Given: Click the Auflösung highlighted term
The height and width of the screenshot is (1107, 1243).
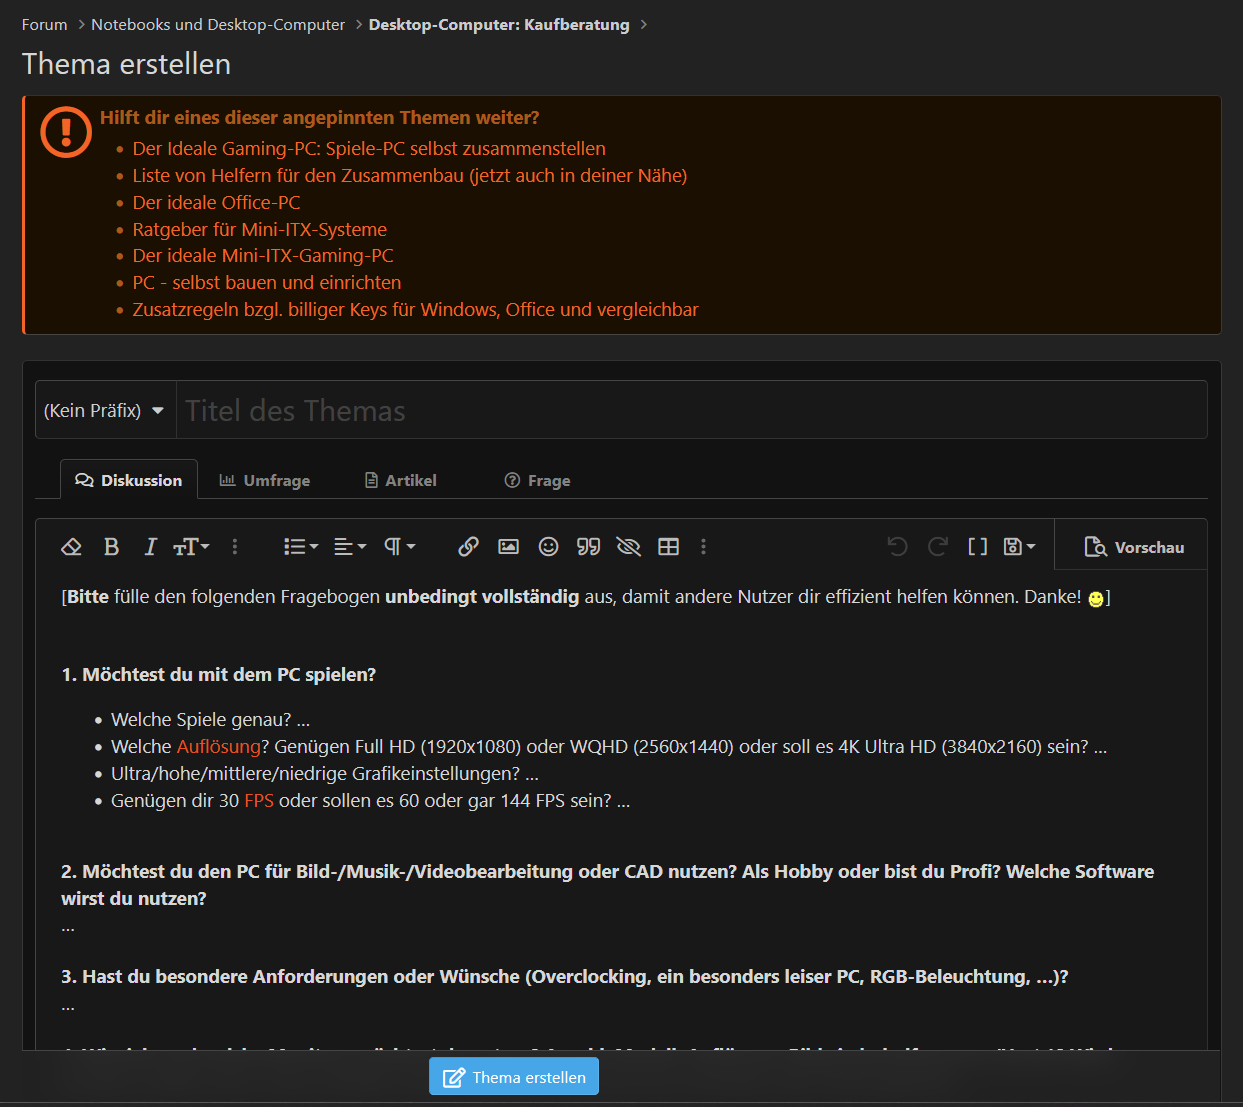Looking at the screenshot, I should 218,747.
